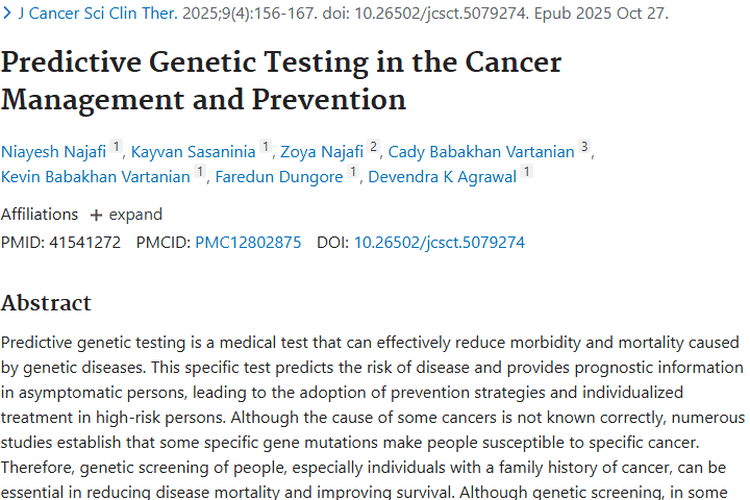Open the PMC12802875 full-text link
This screenshot has height=500, width=750.
point(248,242)
